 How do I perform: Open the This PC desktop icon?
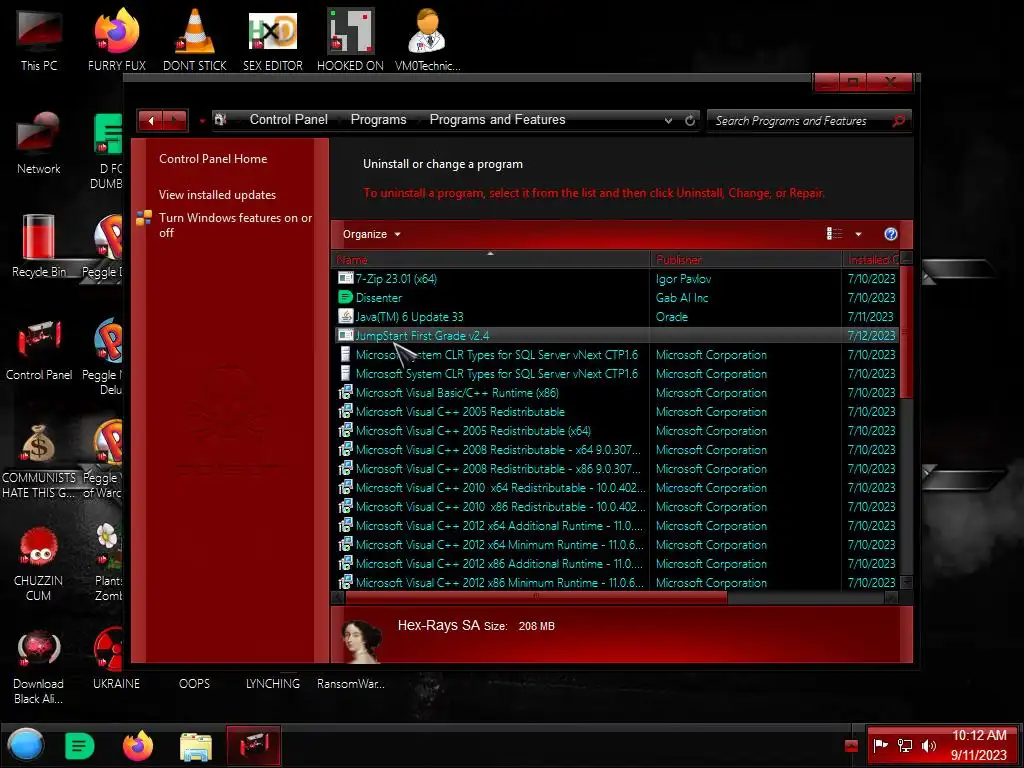[x=39, y=38]
